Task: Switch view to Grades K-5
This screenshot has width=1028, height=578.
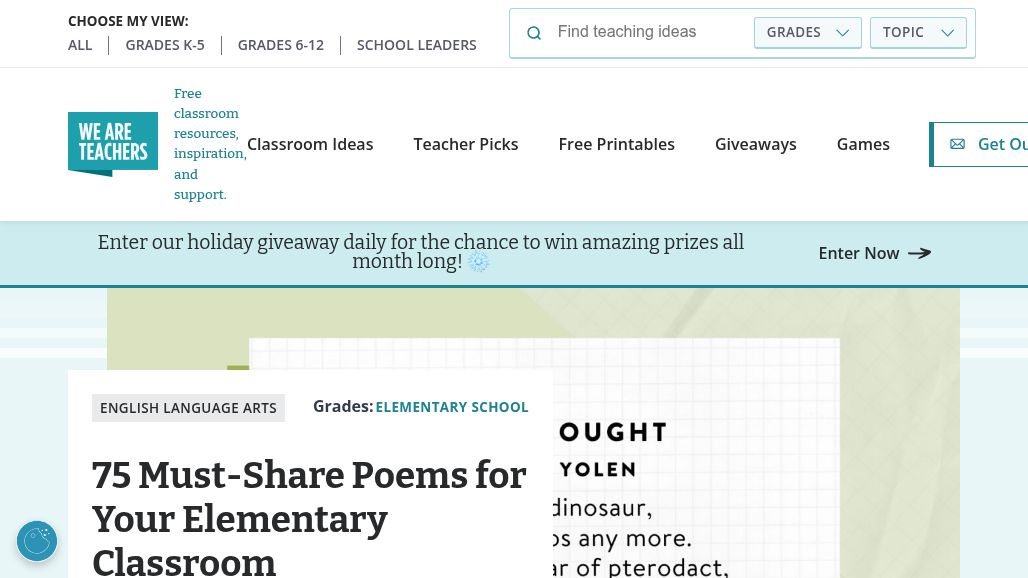Action: pos(165,45)
